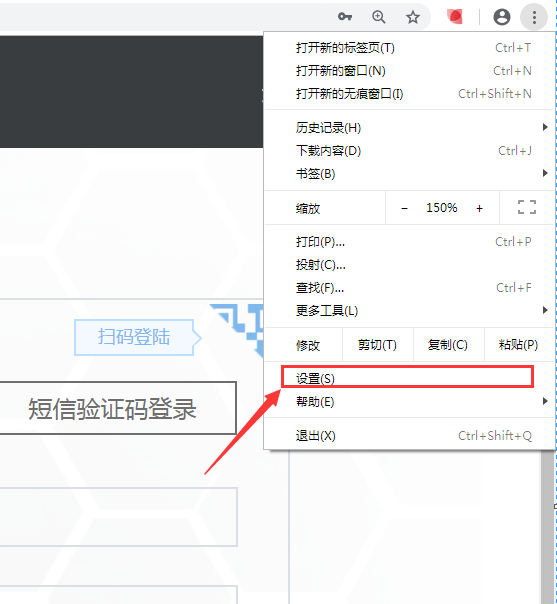Click the zoom magnifier icon in address bar
The image size is (557, 604).
[379, 17]
